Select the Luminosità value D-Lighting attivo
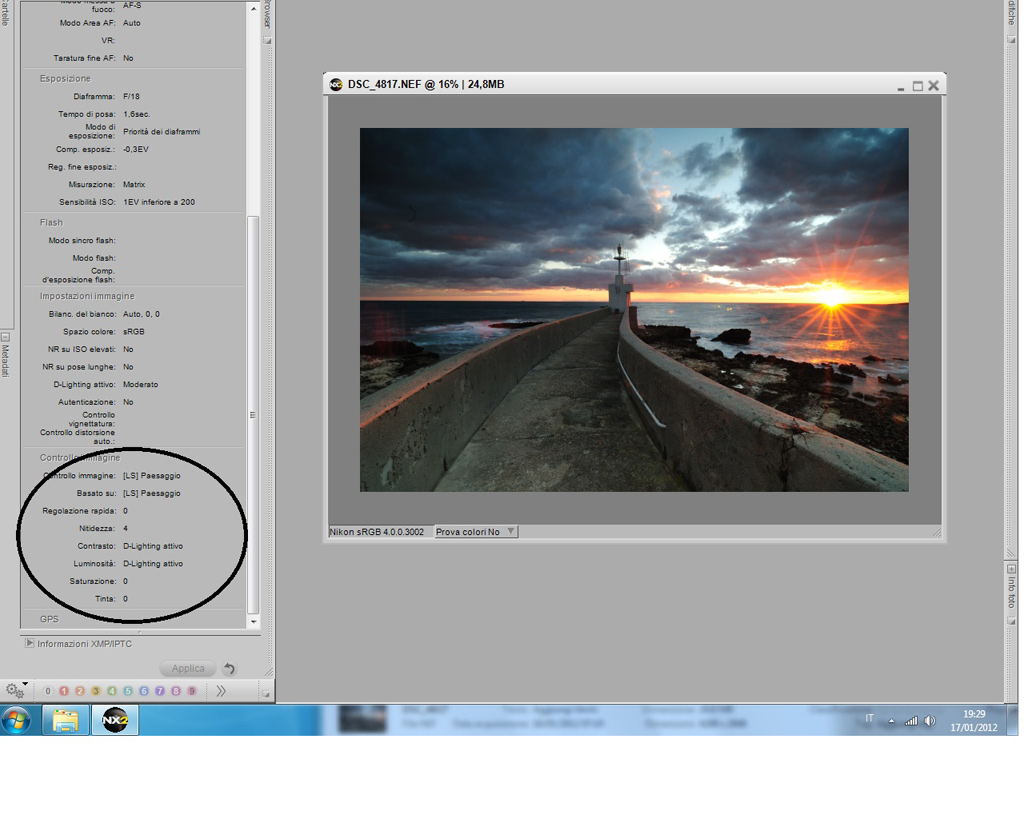This screenshot has width=1024, height=819. [153, 564]
